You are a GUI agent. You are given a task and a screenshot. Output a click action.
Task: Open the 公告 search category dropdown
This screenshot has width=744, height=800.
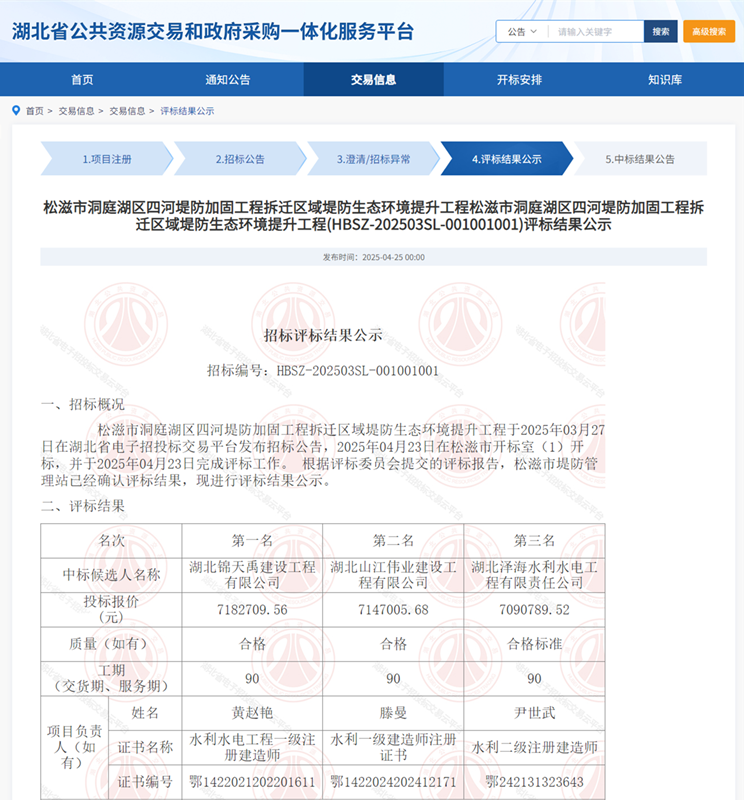click(522, 32)
